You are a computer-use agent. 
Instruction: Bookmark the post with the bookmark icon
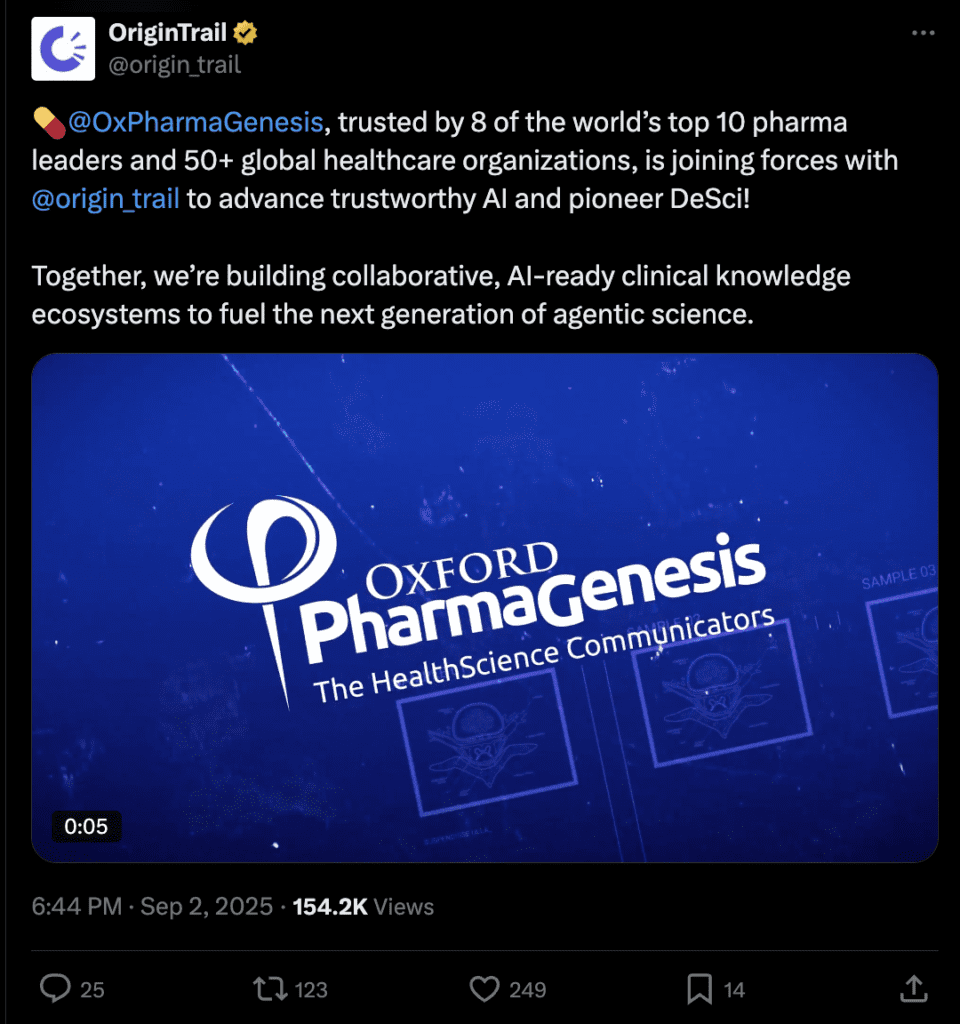coord(700,989)
